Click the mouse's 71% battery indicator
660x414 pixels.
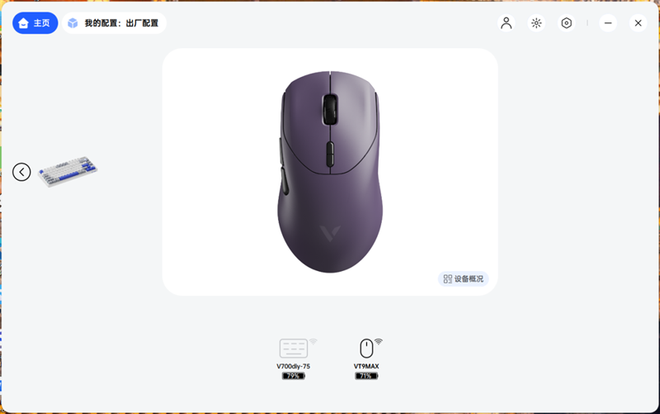pos(366,376)
